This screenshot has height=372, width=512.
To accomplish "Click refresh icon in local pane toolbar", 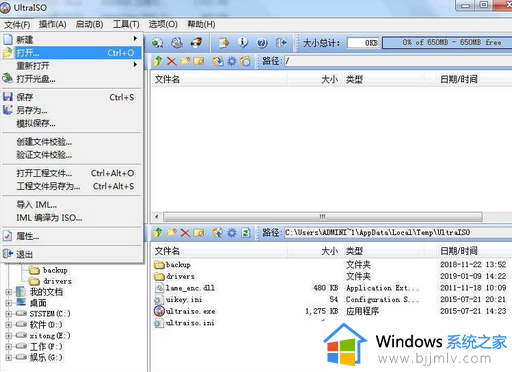I will click(x=246, y=232).
